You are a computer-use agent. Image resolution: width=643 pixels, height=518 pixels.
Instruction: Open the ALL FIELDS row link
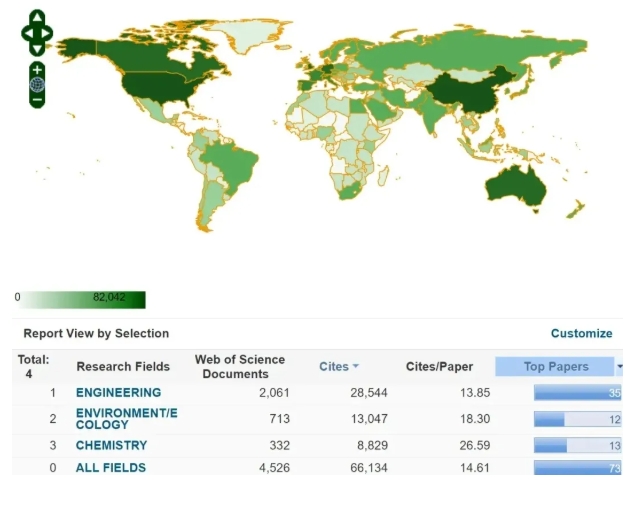[x=110, y=467]
